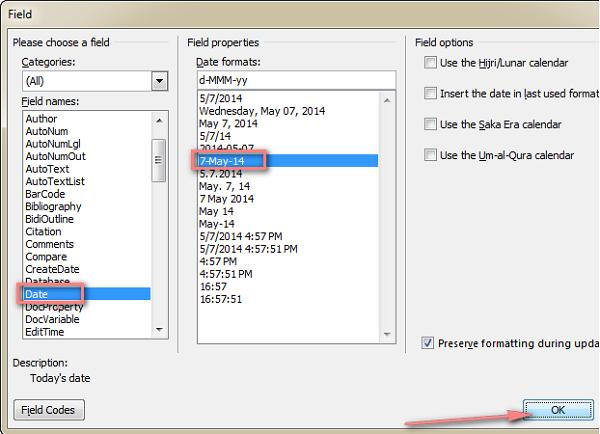Uncheck Preserve formatting during updates
Screen dimensions: 600x434
427,343
